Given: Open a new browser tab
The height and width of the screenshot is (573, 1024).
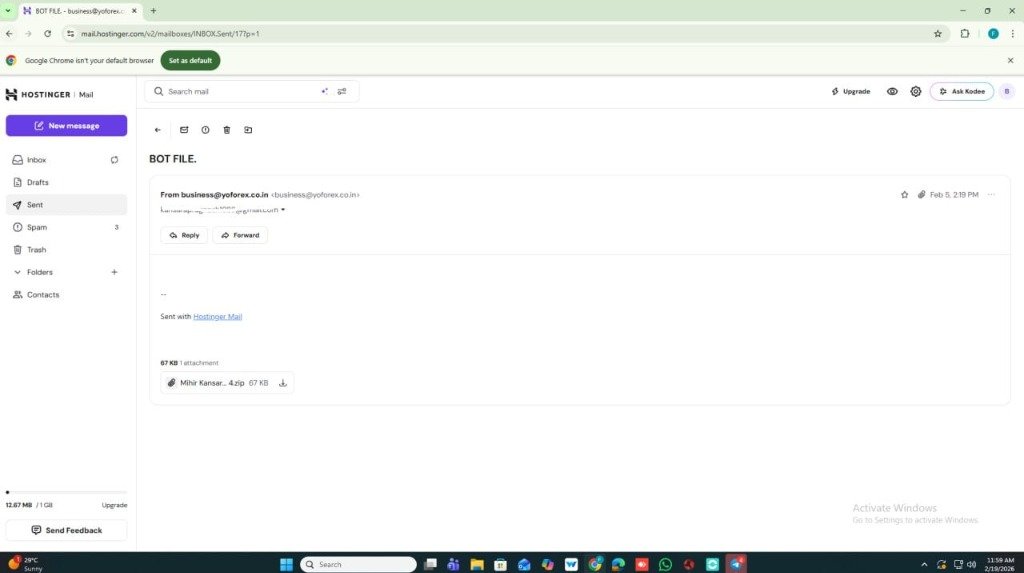Looking at the screenshot, I should tap(153, 10).
